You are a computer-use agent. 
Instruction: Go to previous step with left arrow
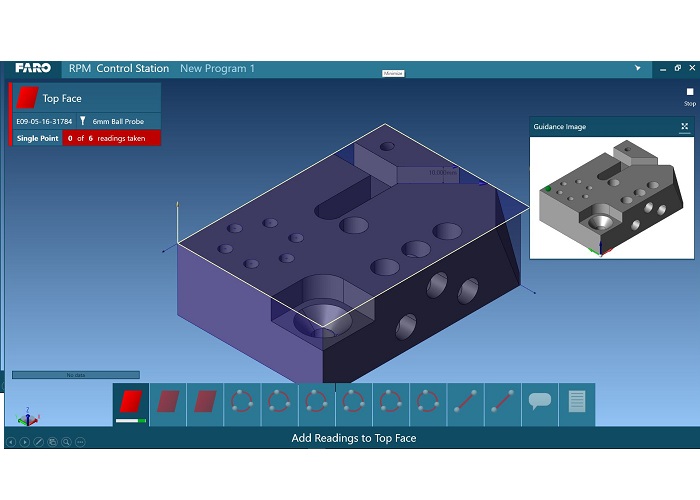[x=11, y=442]
